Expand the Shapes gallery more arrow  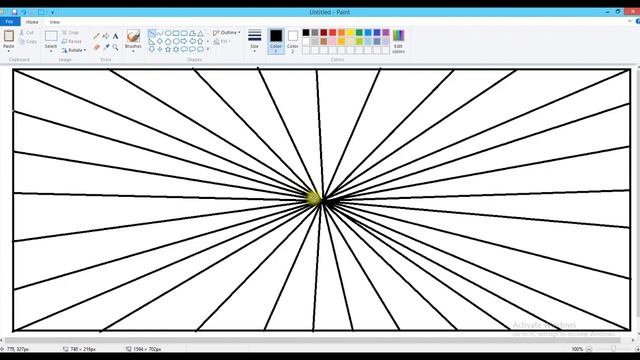(208, 49)
